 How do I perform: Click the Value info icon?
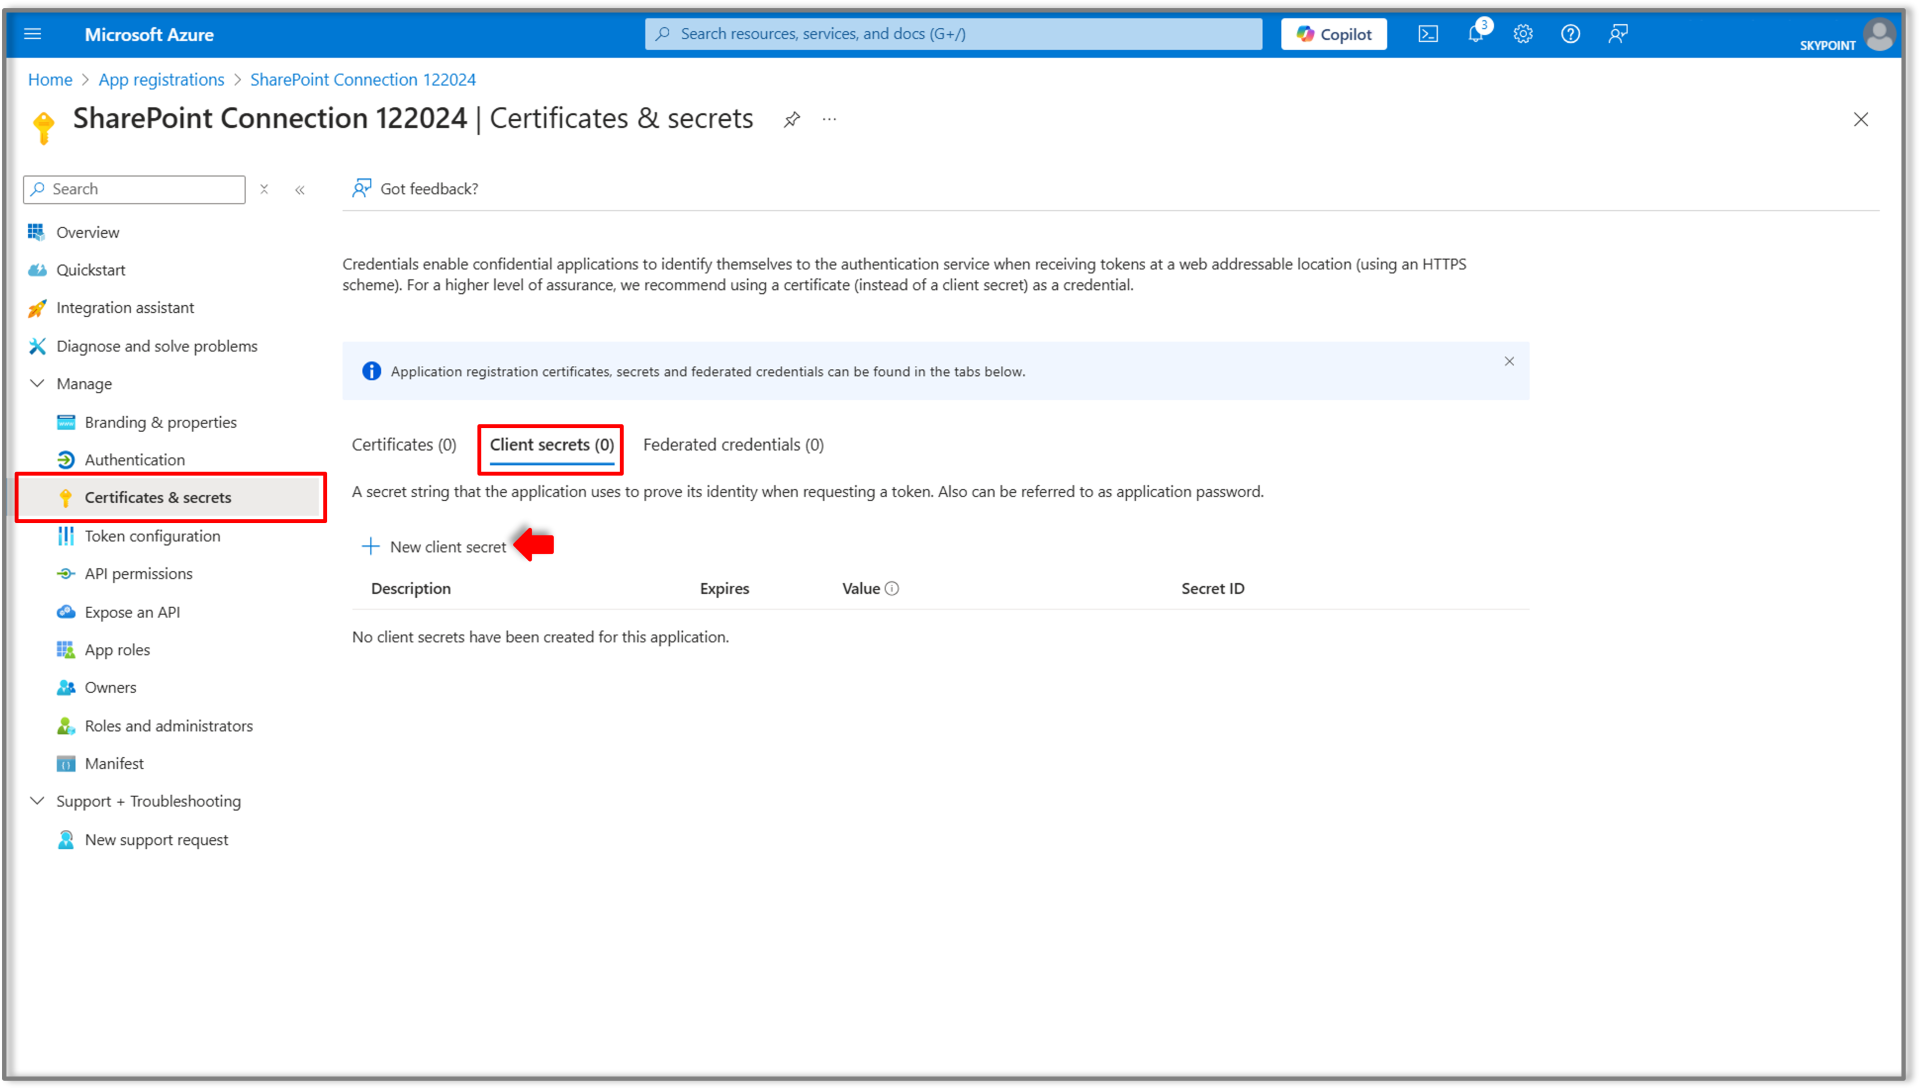(892, 589)
